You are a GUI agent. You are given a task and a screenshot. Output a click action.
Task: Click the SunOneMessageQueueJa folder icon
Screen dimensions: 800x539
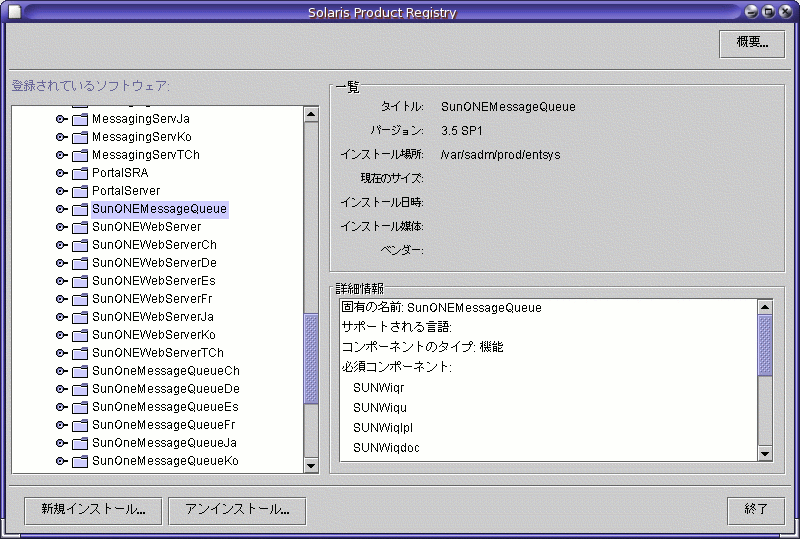click(80, 443)
